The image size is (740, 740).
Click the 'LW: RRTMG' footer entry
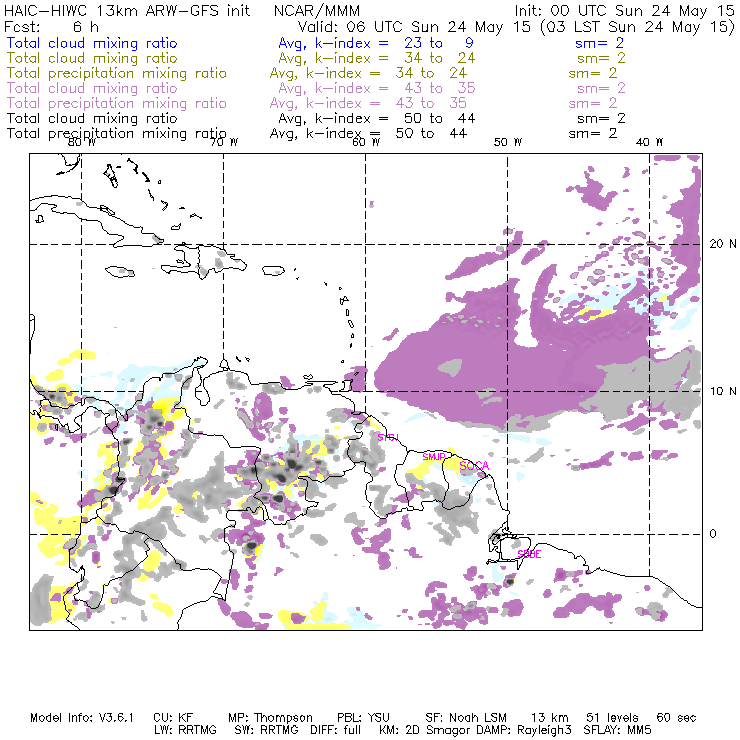(185, 730)
